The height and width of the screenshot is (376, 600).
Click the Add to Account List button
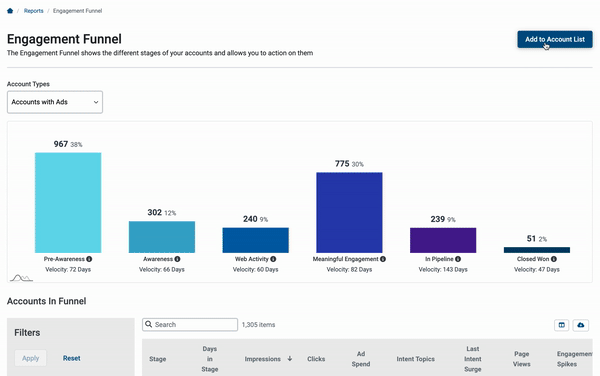coord(555,39)
